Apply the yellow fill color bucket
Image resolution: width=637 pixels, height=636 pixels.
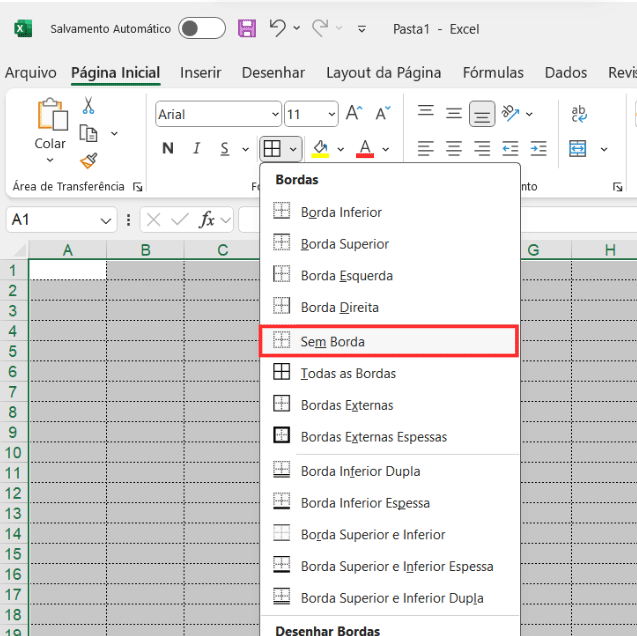pos(320,149)
